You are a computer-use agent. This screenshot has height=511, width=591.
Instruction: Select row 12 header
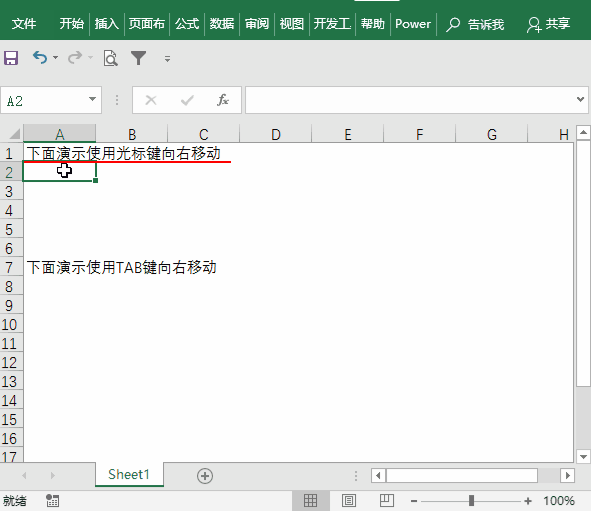(11, 362)
